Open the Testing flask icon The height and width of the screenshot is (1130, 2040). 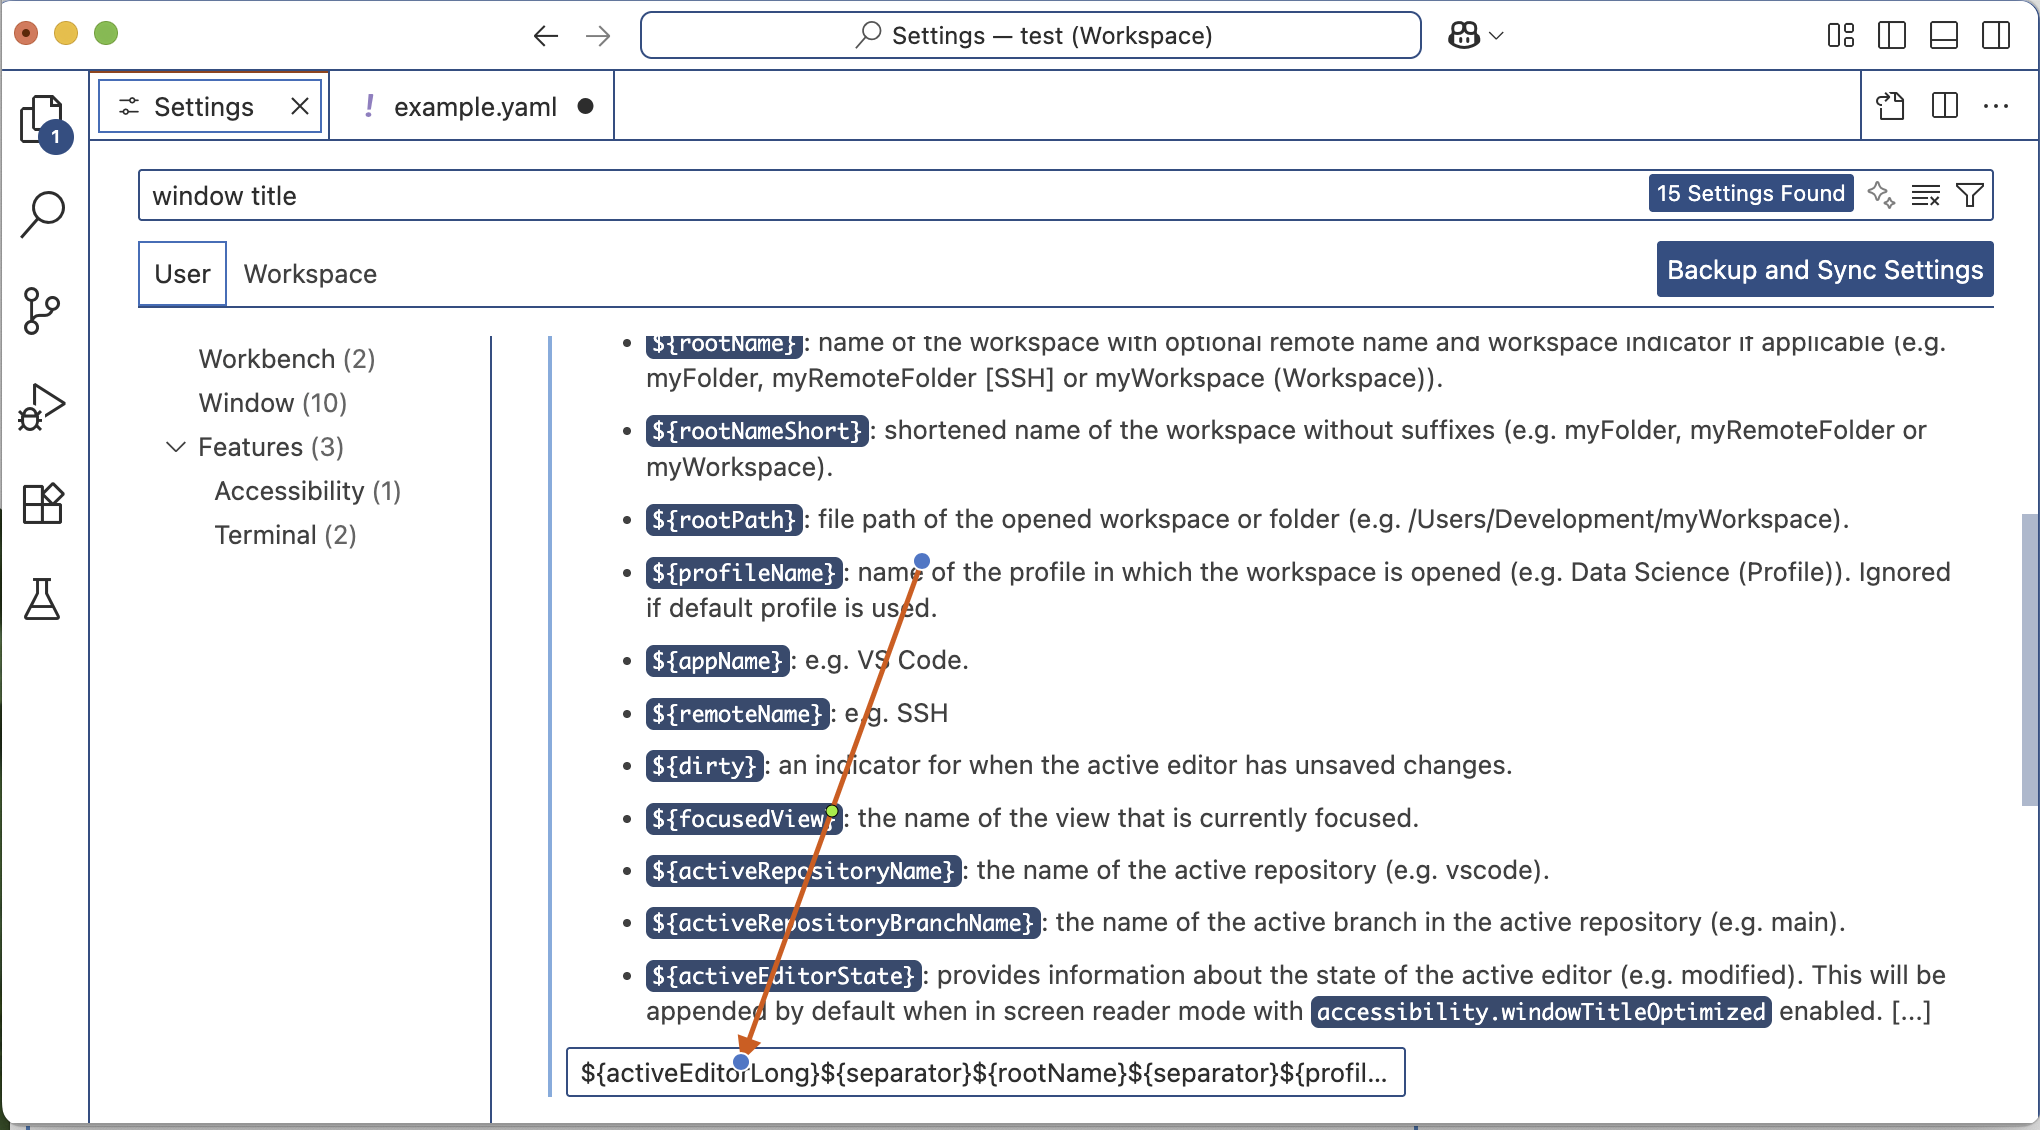point(42,599)
